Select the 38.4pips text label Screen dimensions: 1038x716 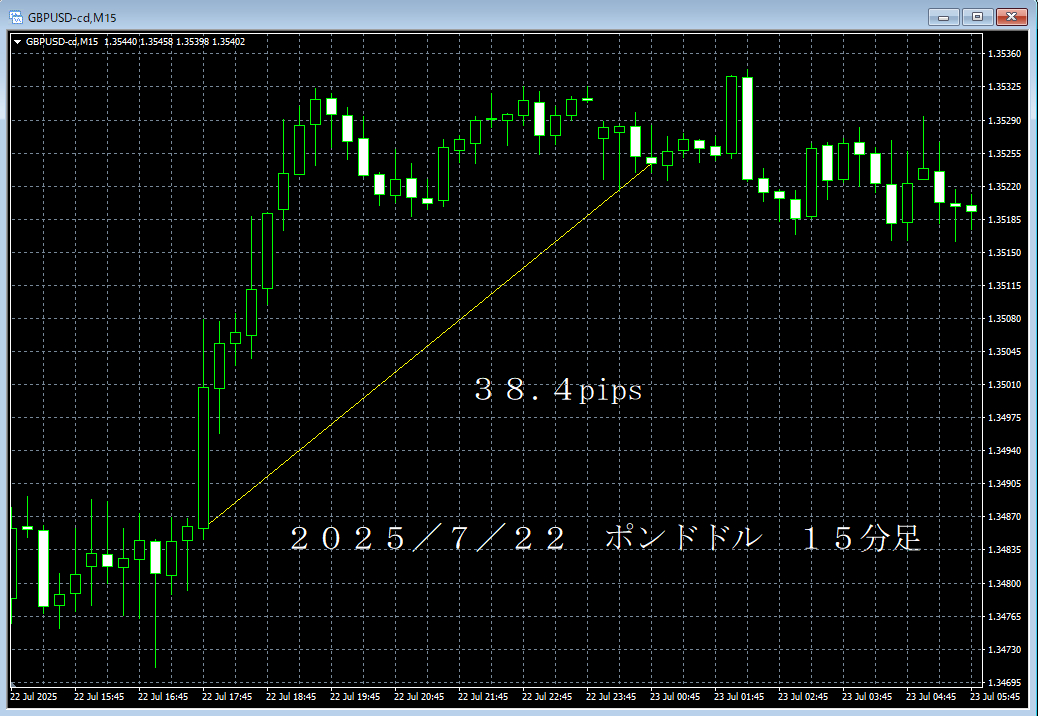[x=558, y=391]
